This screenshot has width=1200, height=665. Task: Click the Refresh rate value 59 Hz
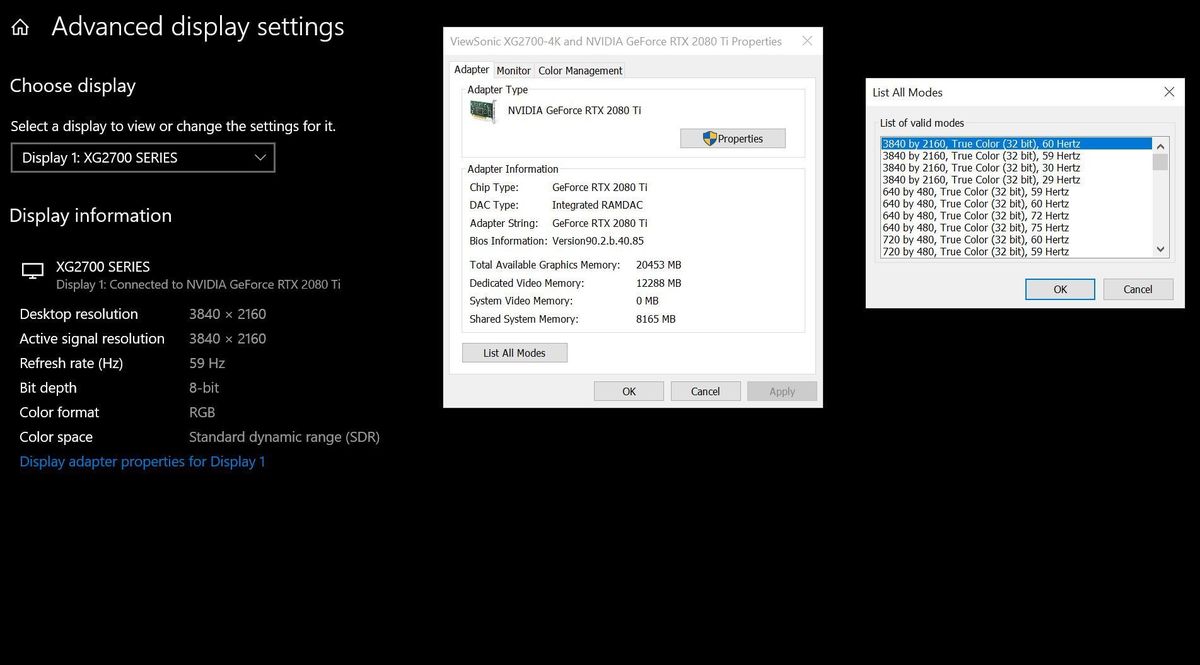[207, 363]
